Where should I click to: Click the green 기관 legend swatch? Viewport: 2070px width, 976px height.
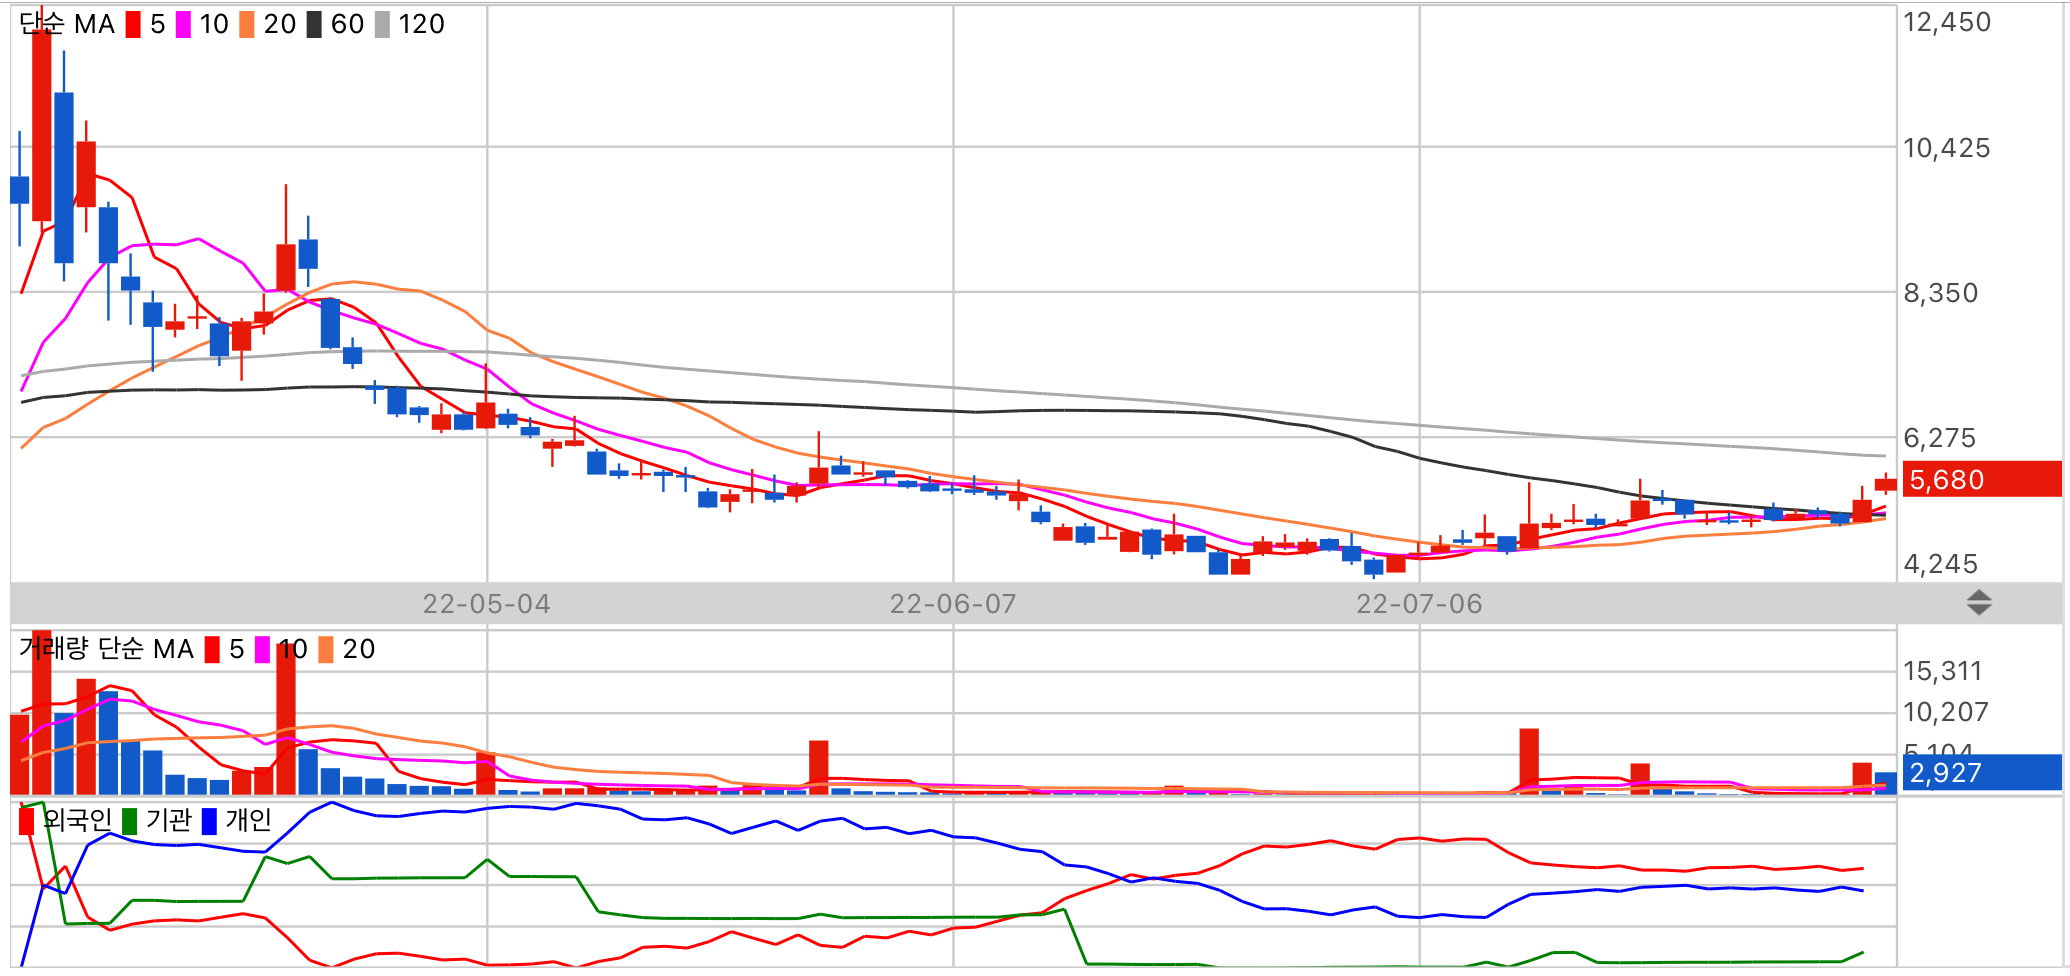click(x=129, y=821)
